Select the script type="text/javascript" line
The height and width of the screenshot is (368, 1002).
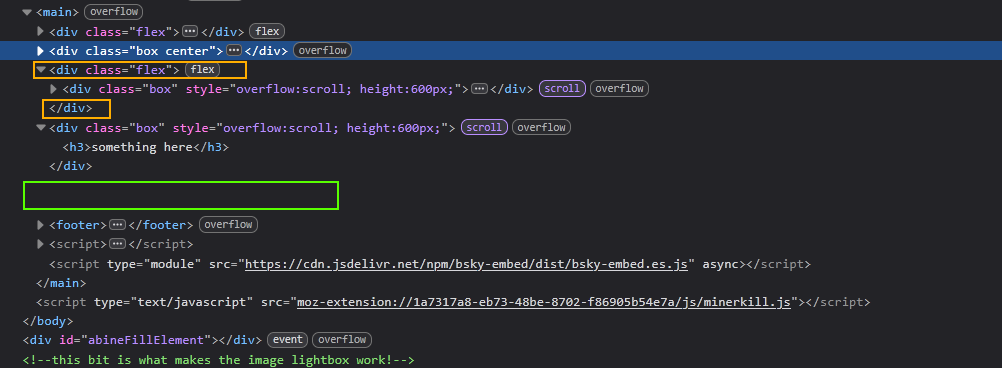(x=453, y=302)
